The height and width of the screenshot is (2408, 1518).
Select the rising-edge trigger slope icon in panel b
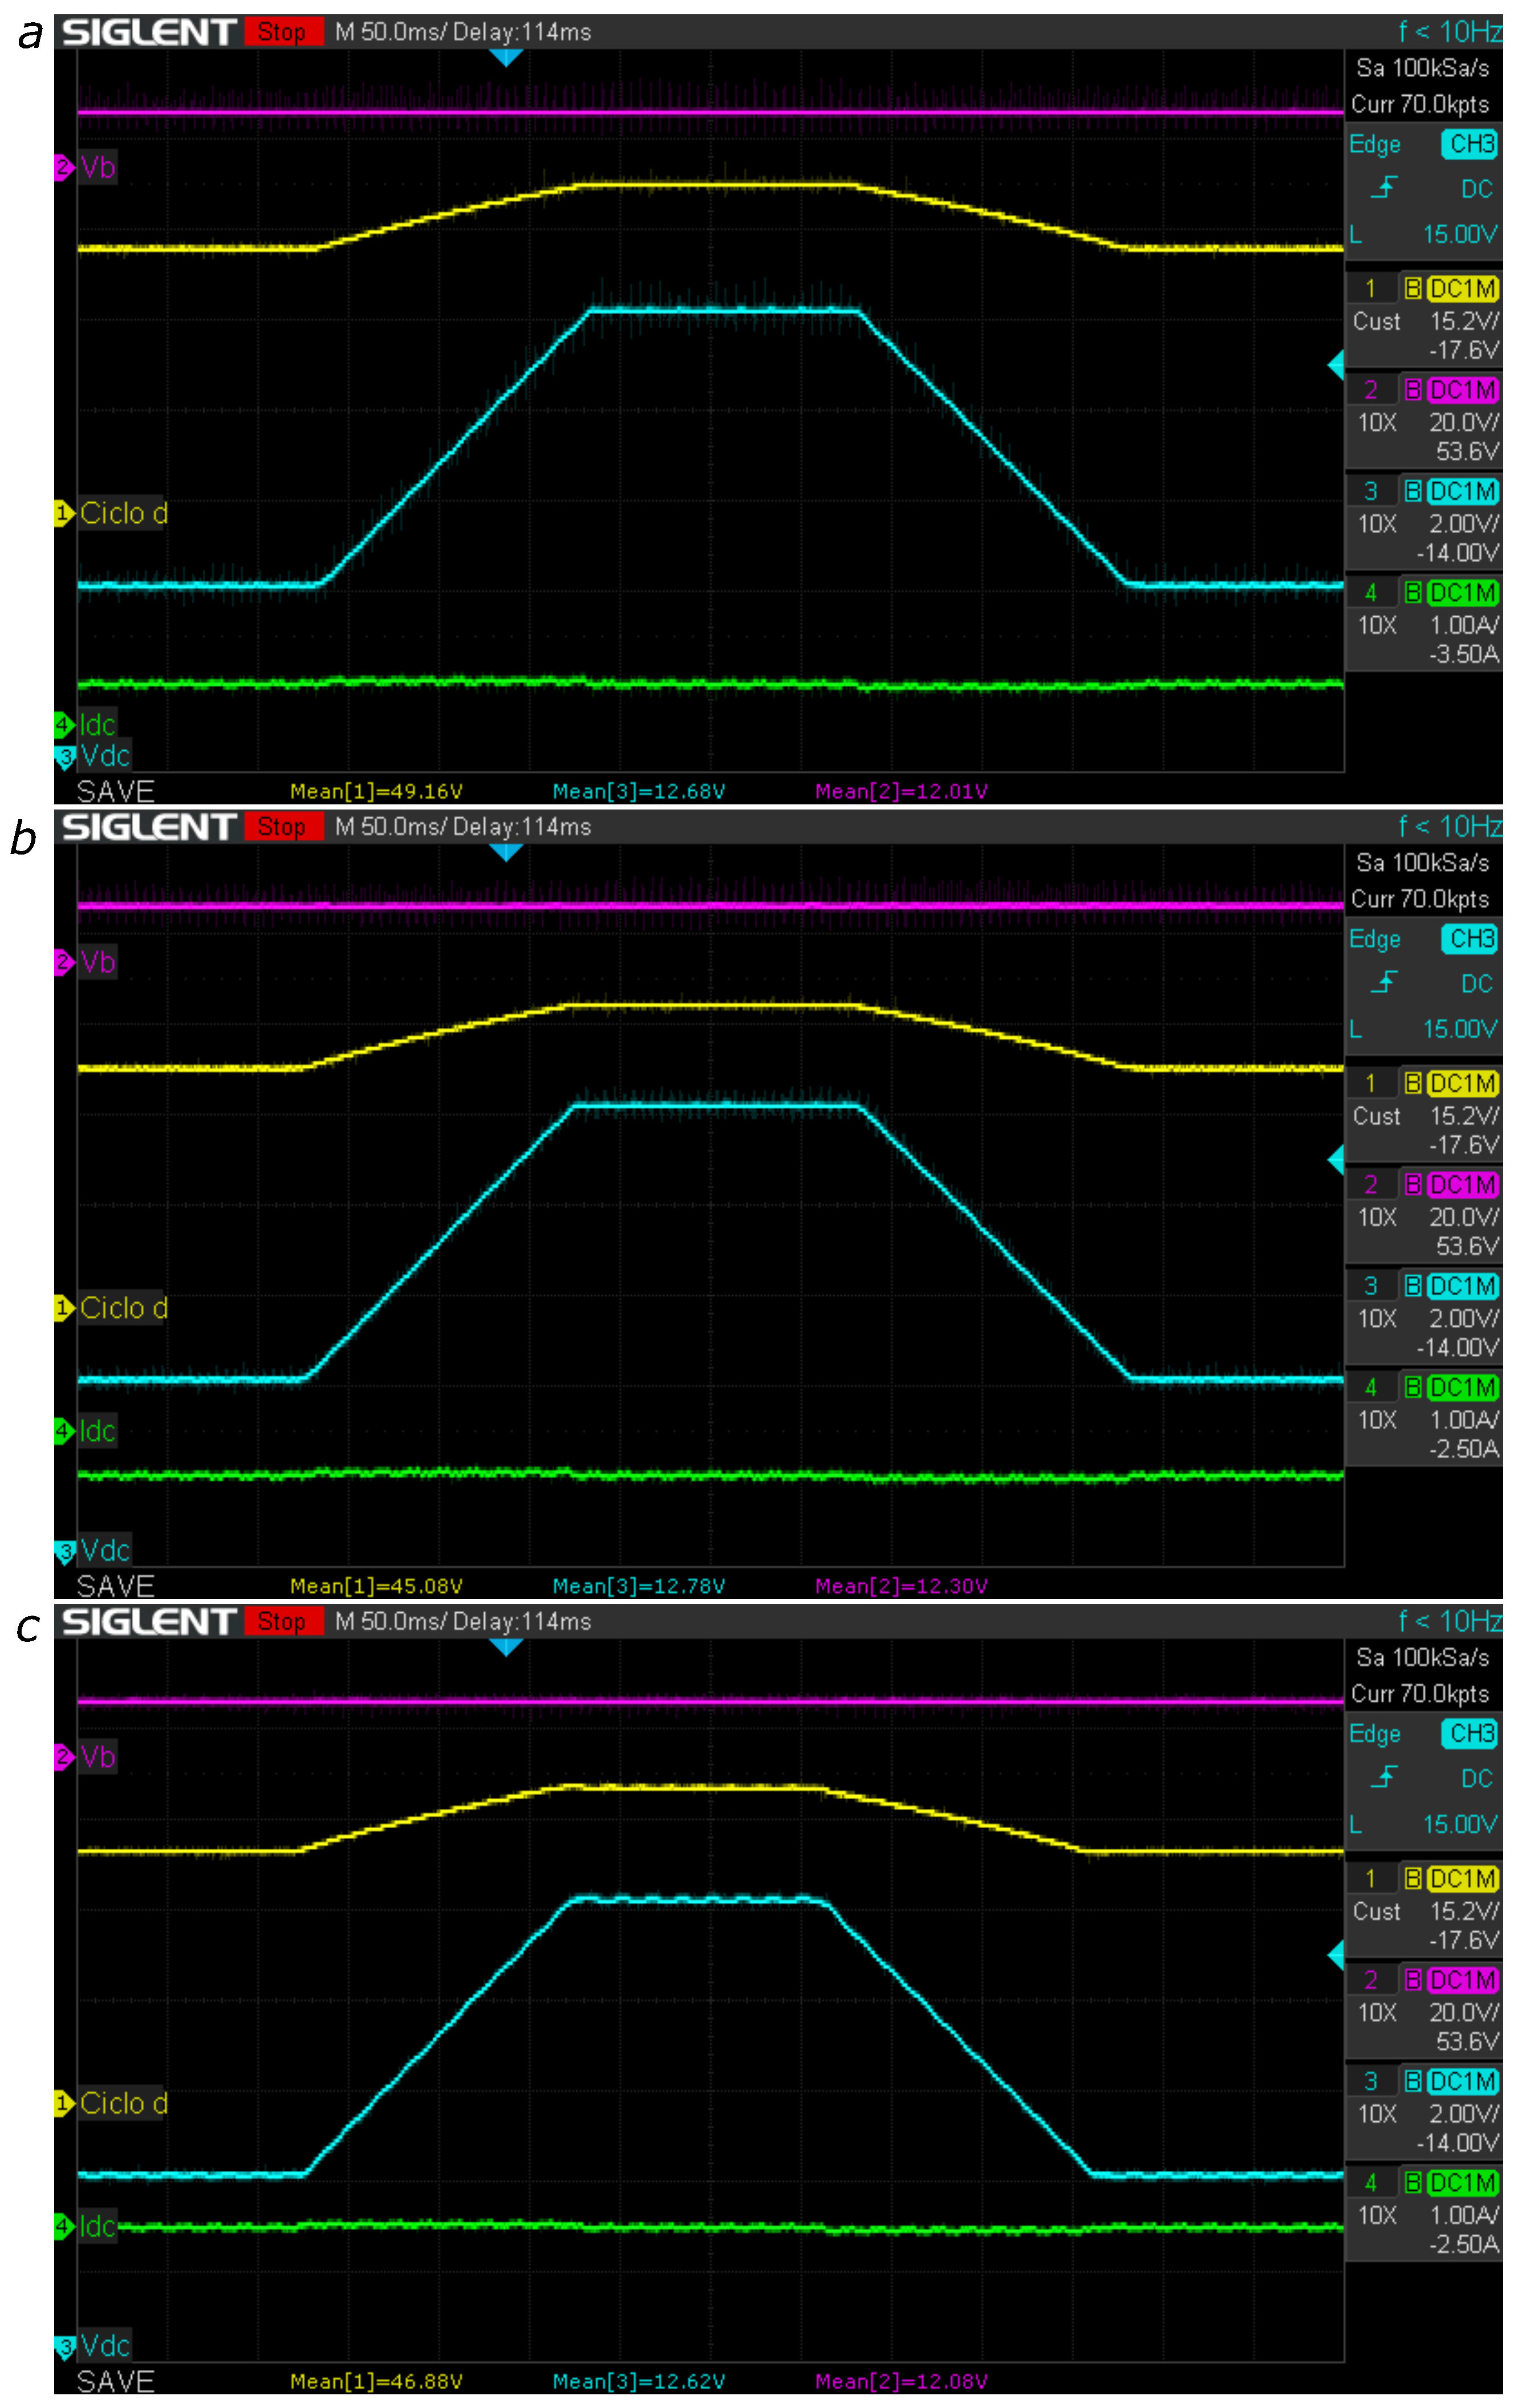tap(1385, 983)
